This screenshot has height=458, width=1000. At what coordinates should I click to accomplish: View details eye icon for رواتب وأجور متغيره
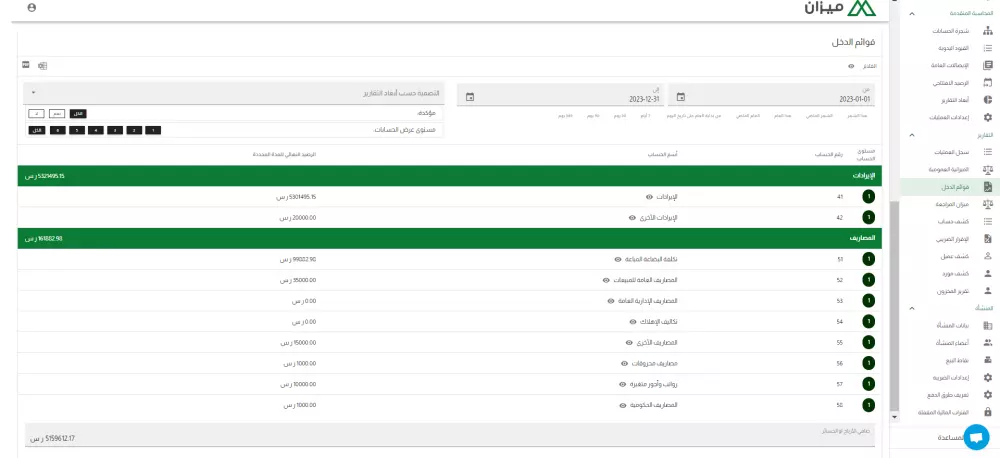tap(622, 385)
